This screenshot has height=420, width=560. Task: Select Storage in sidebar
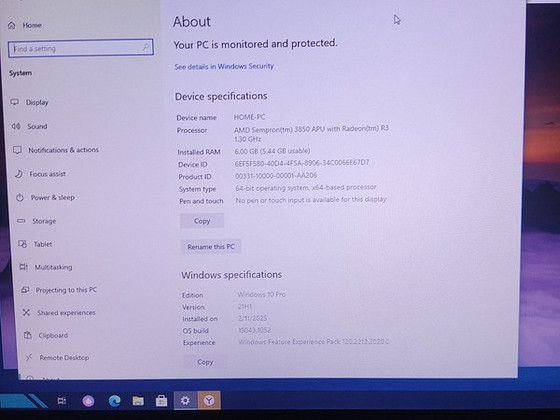tap(36, 221)
